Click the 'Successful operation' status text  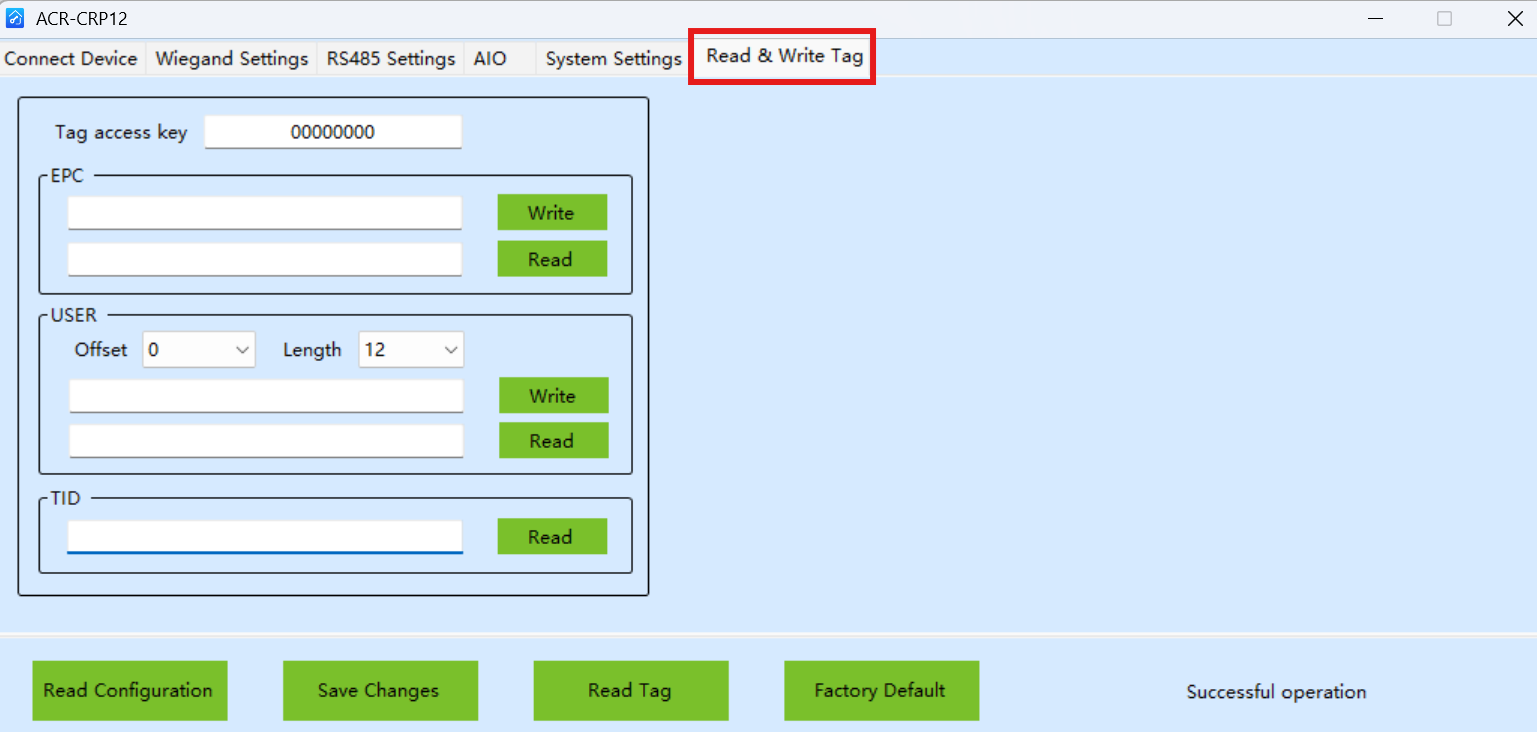[x=1276, y=691]
